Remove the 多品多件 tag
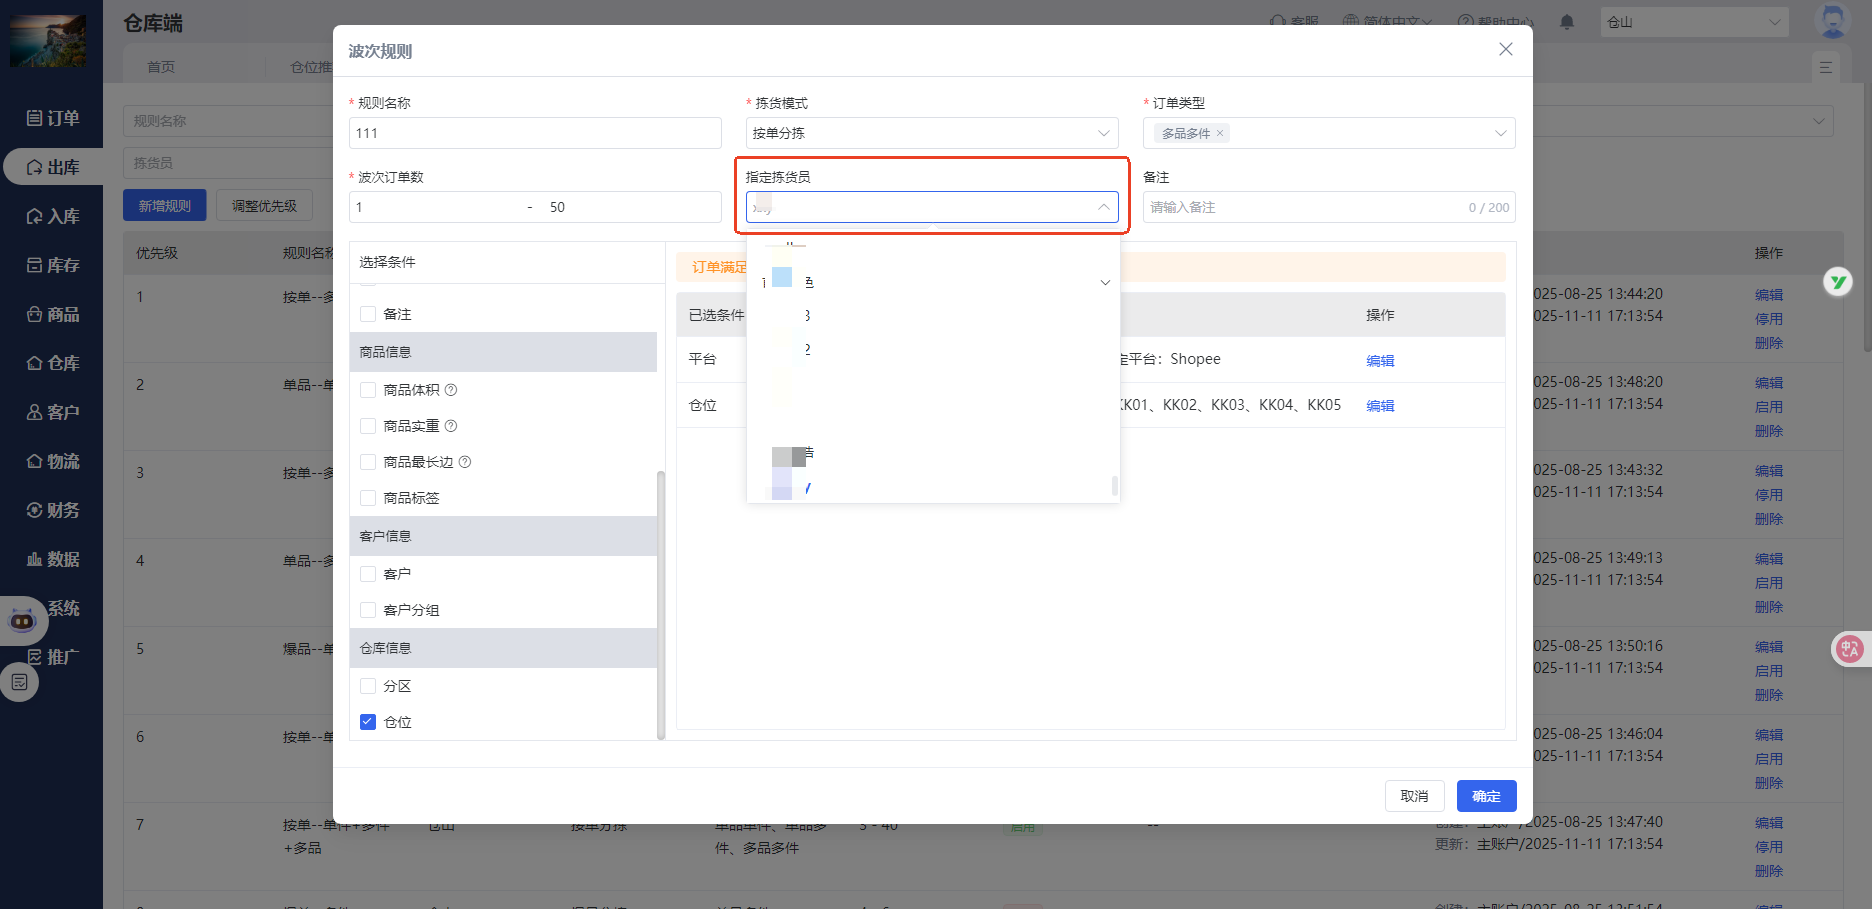The width and height of the screenshot is (1872, 909). click(x=1220, y=133)
